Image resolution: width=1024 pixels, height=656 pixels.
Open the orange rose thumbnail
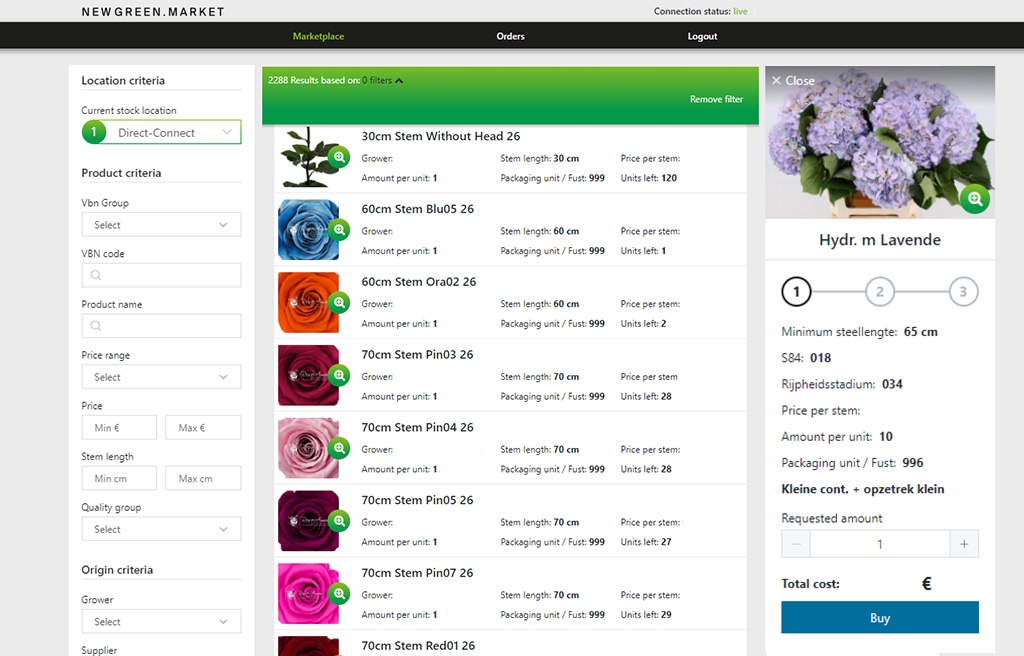(x=308, y=303)
